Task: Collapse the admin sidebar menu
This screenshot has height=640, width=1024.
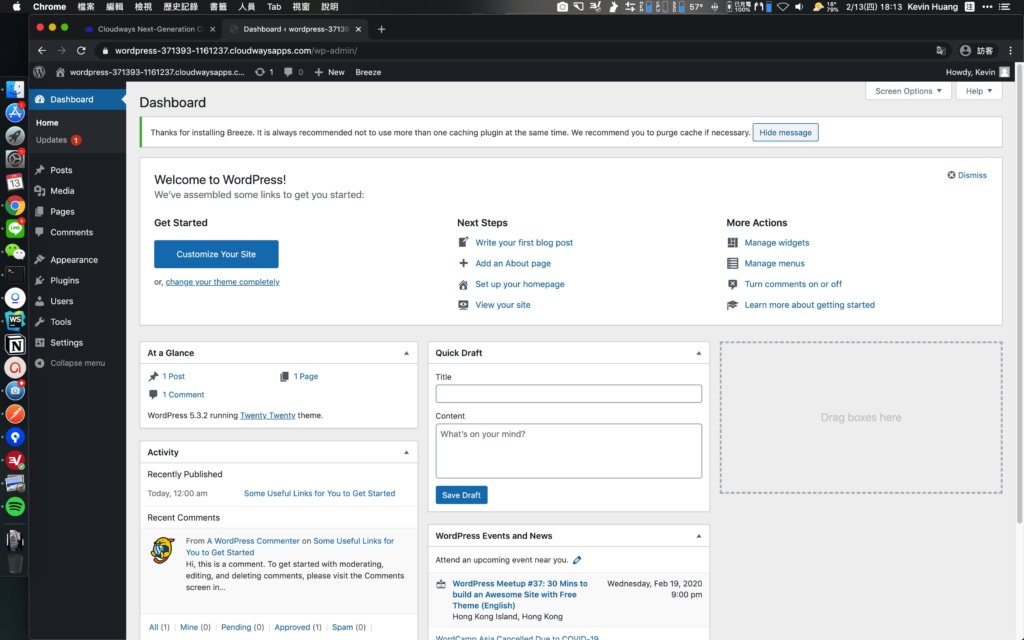Action: tap(70, 363)
